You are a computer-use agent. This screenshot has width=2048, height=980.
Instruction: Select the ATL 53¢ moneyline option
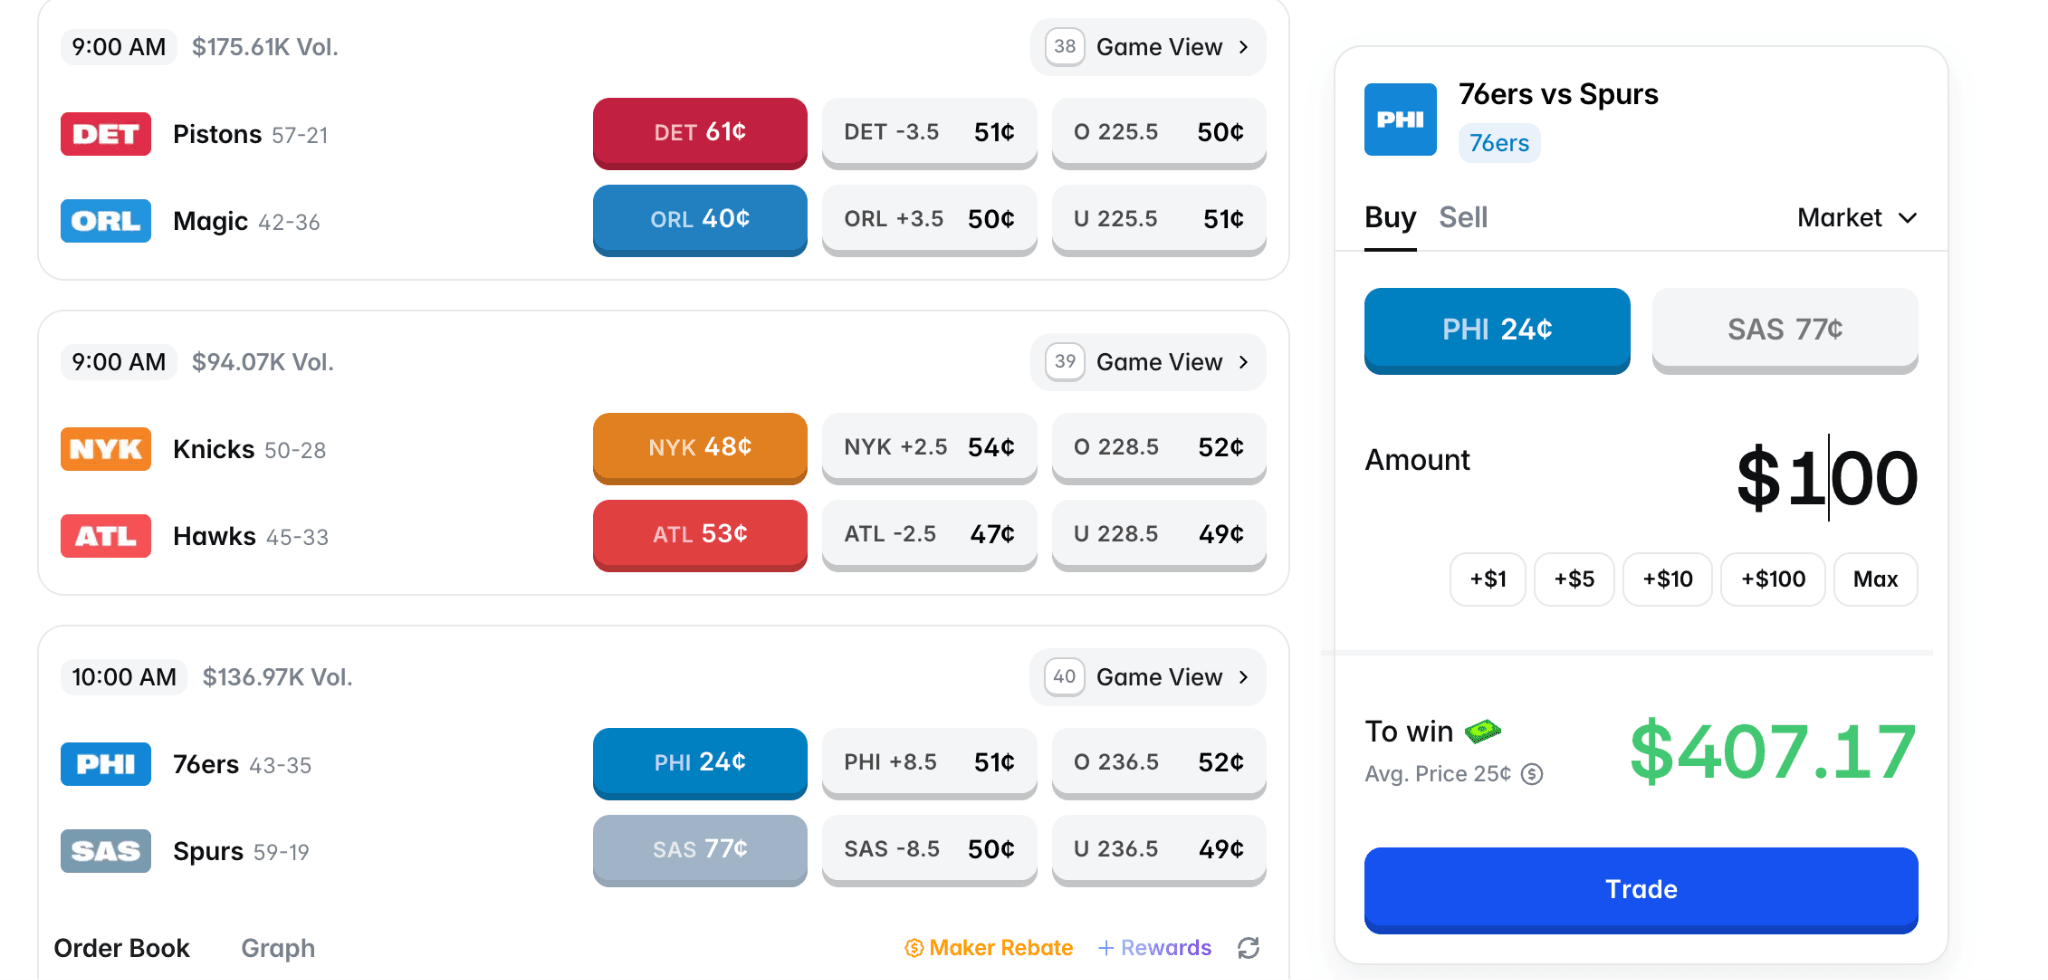700,534
